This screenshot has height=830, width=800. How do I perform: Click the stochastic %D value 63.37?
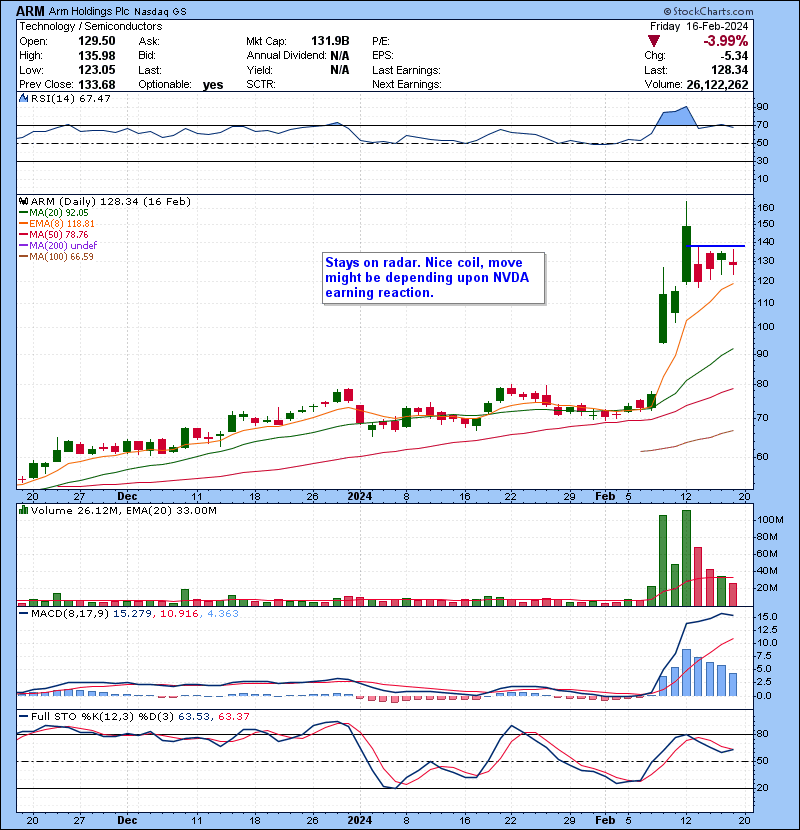(x=233, y=717)
